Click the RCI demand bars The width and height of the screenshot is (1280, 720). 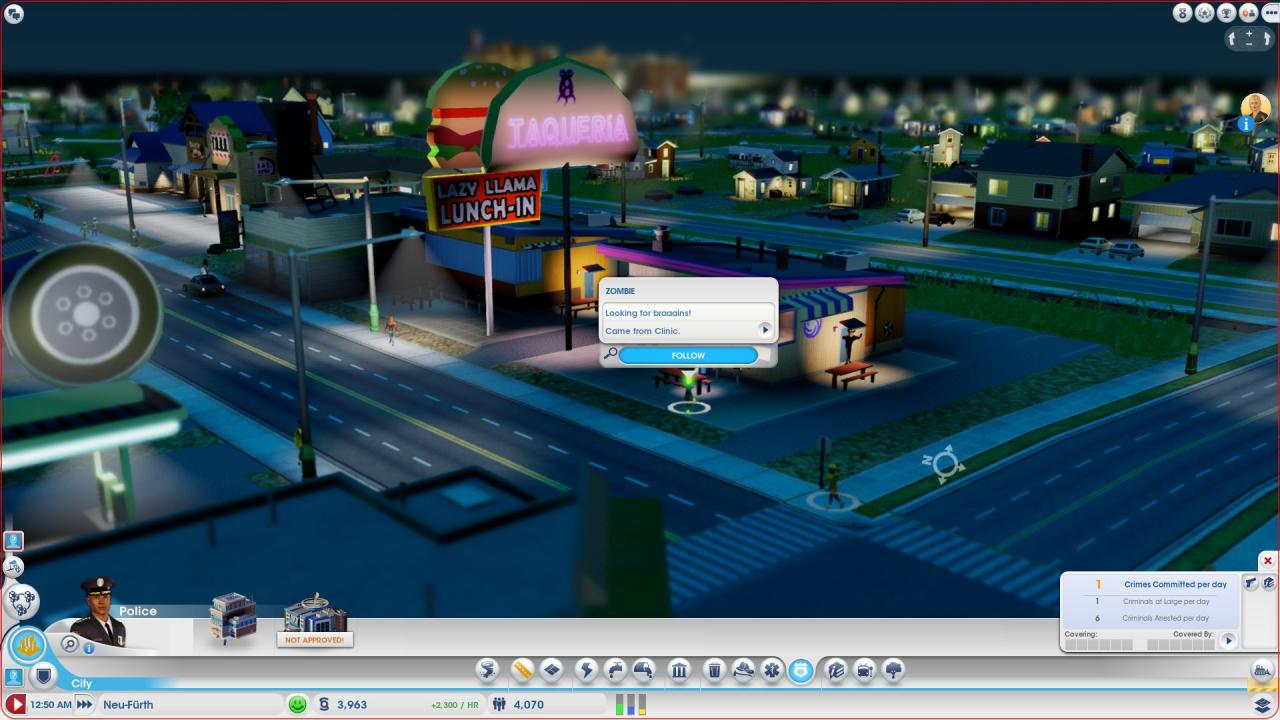click(x=631, y=704)
